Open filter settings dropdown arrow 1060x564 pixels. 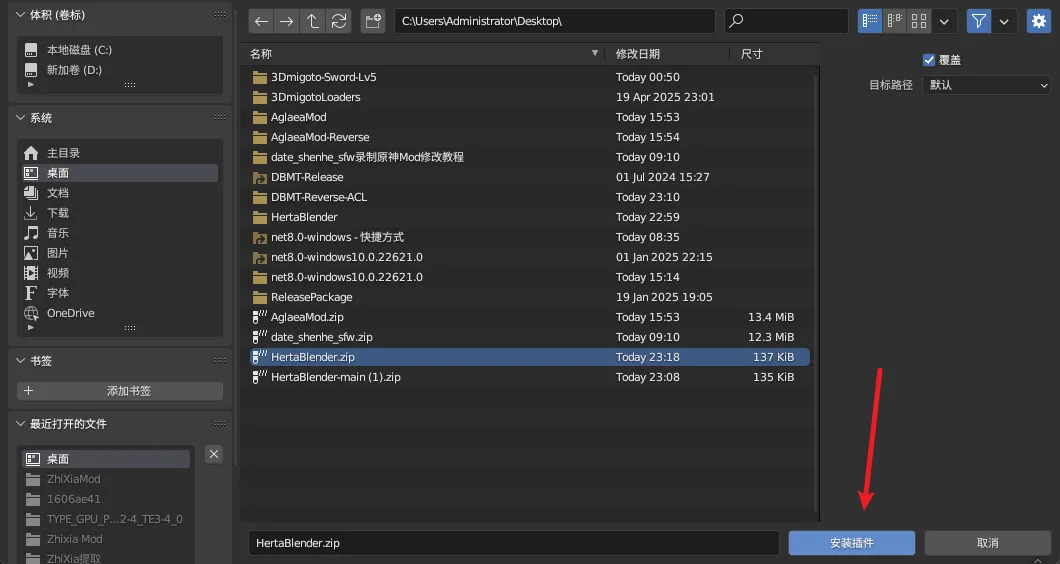coord(1005,21)
